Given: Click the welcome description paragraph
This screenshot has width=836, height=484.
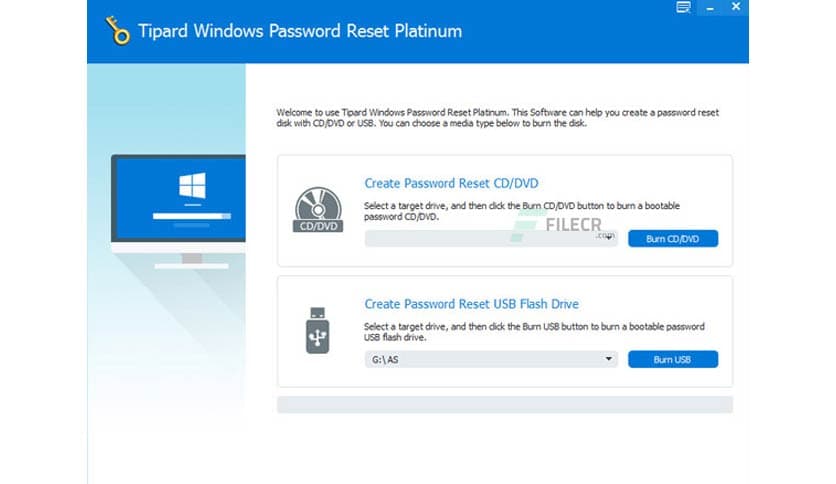Looking at the screenshot, I should point(497,118).
